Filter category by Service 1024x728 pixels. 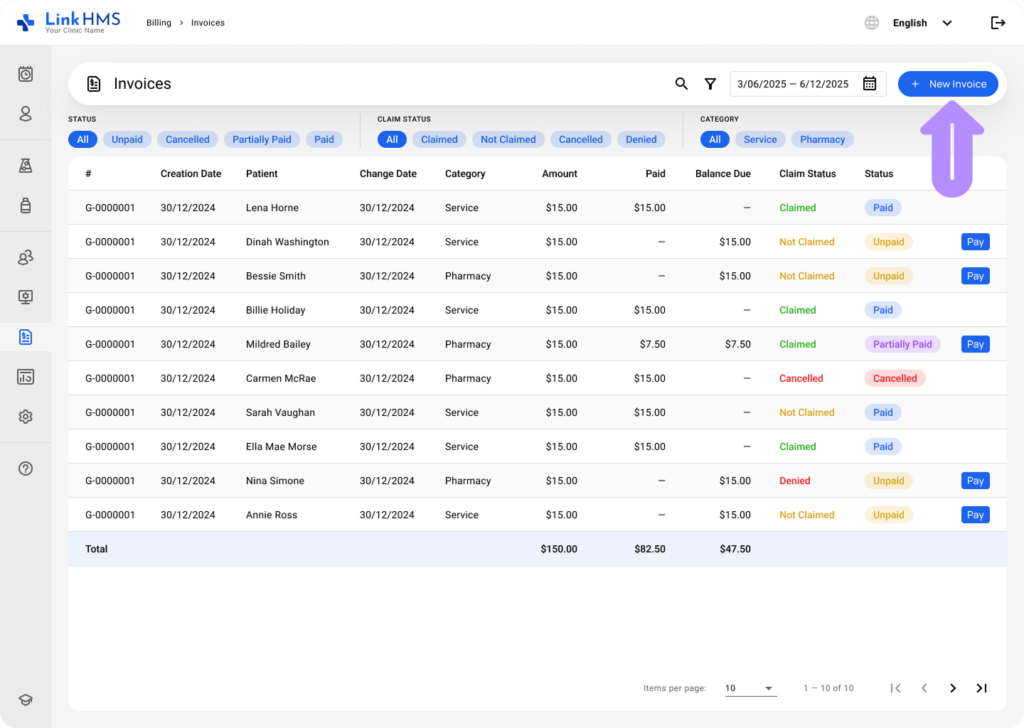click(760, 139)
